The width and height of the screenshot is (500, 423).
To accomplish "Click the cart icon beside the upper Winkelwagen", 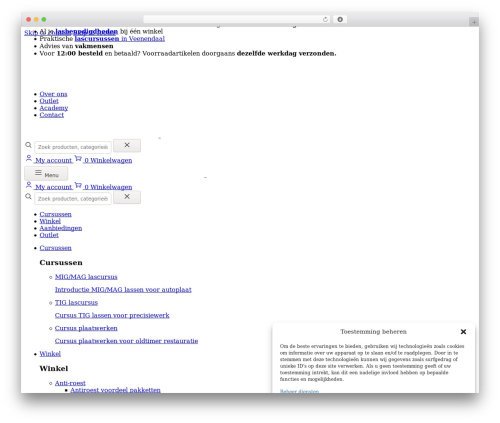I will click(78, 158).
